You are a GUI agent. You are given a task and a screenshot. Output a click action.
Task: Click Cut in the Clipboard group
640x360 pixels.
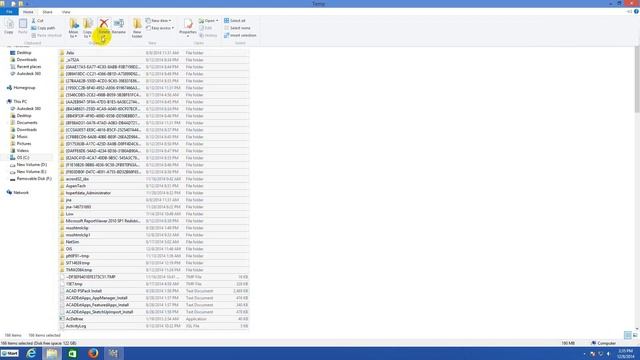tap(38, 20)
